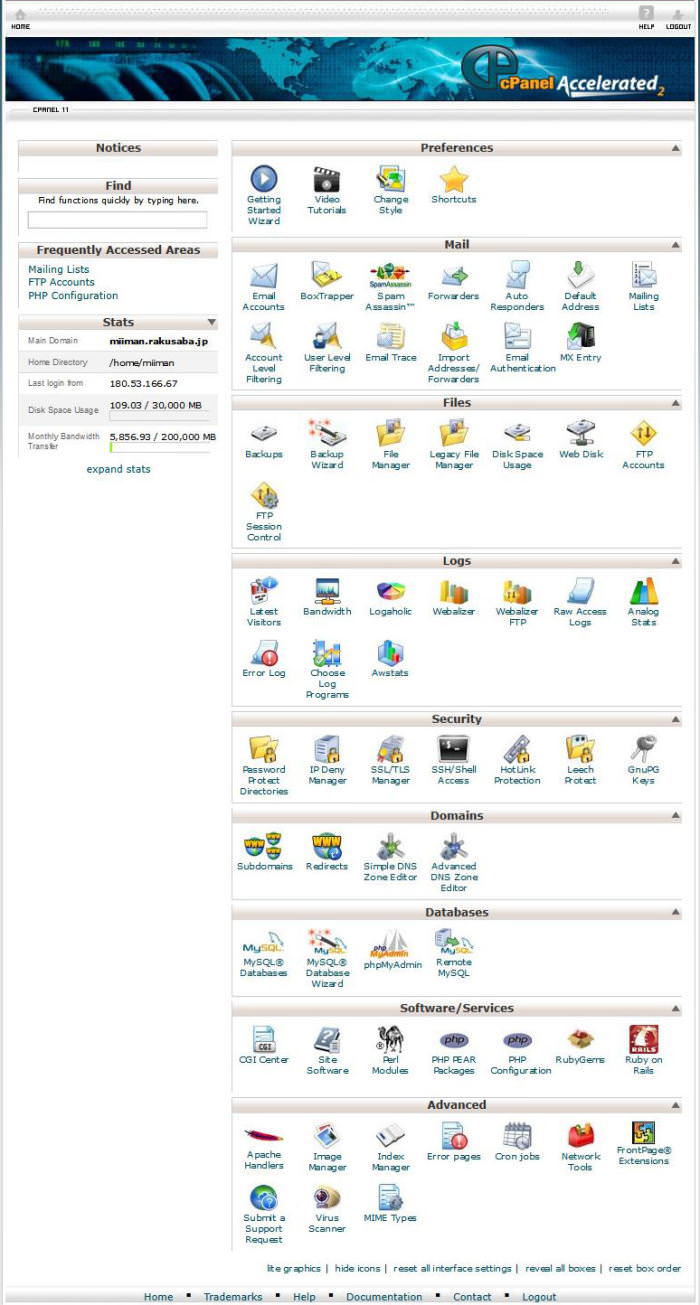Open Default Address settings
700x1305 pixels.
pyautogui.click(x=580, y=276)
